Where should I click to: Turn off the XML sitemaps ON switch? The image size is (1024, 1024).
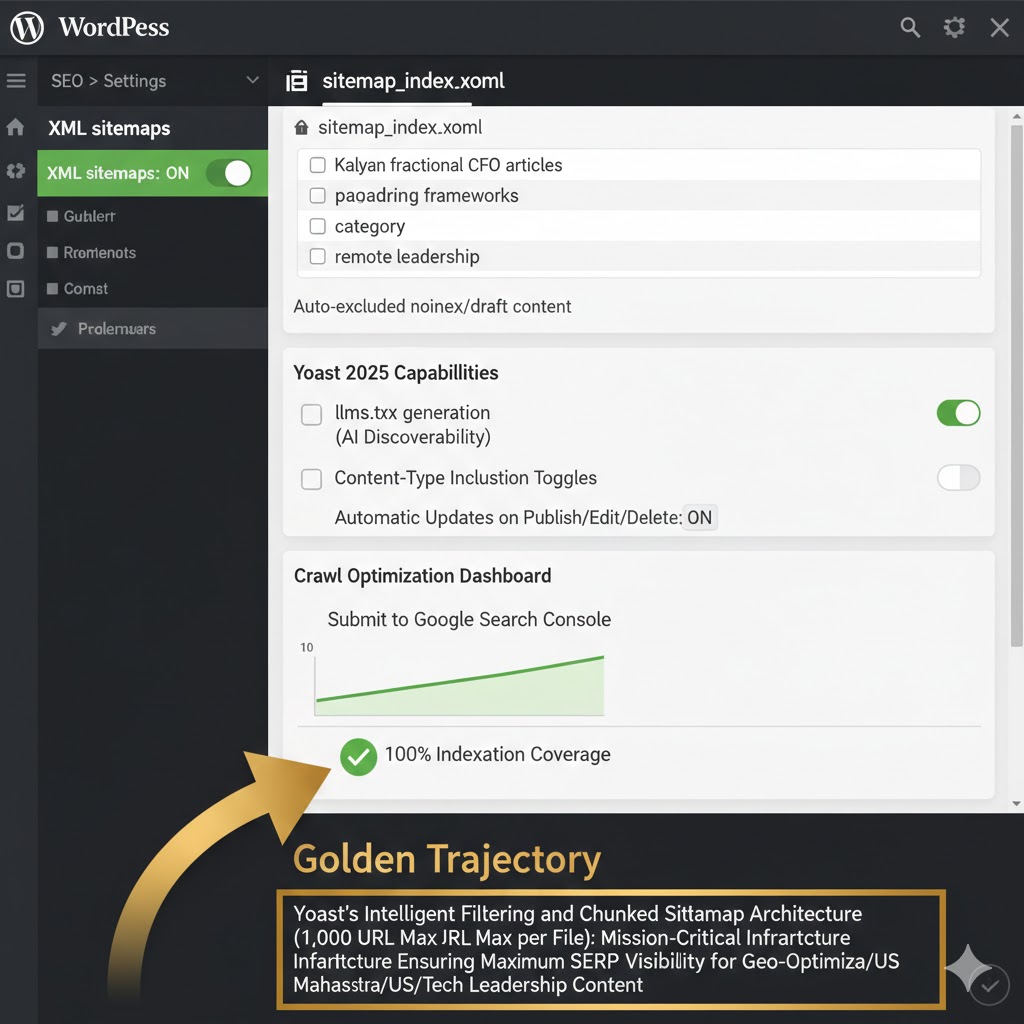229,173
